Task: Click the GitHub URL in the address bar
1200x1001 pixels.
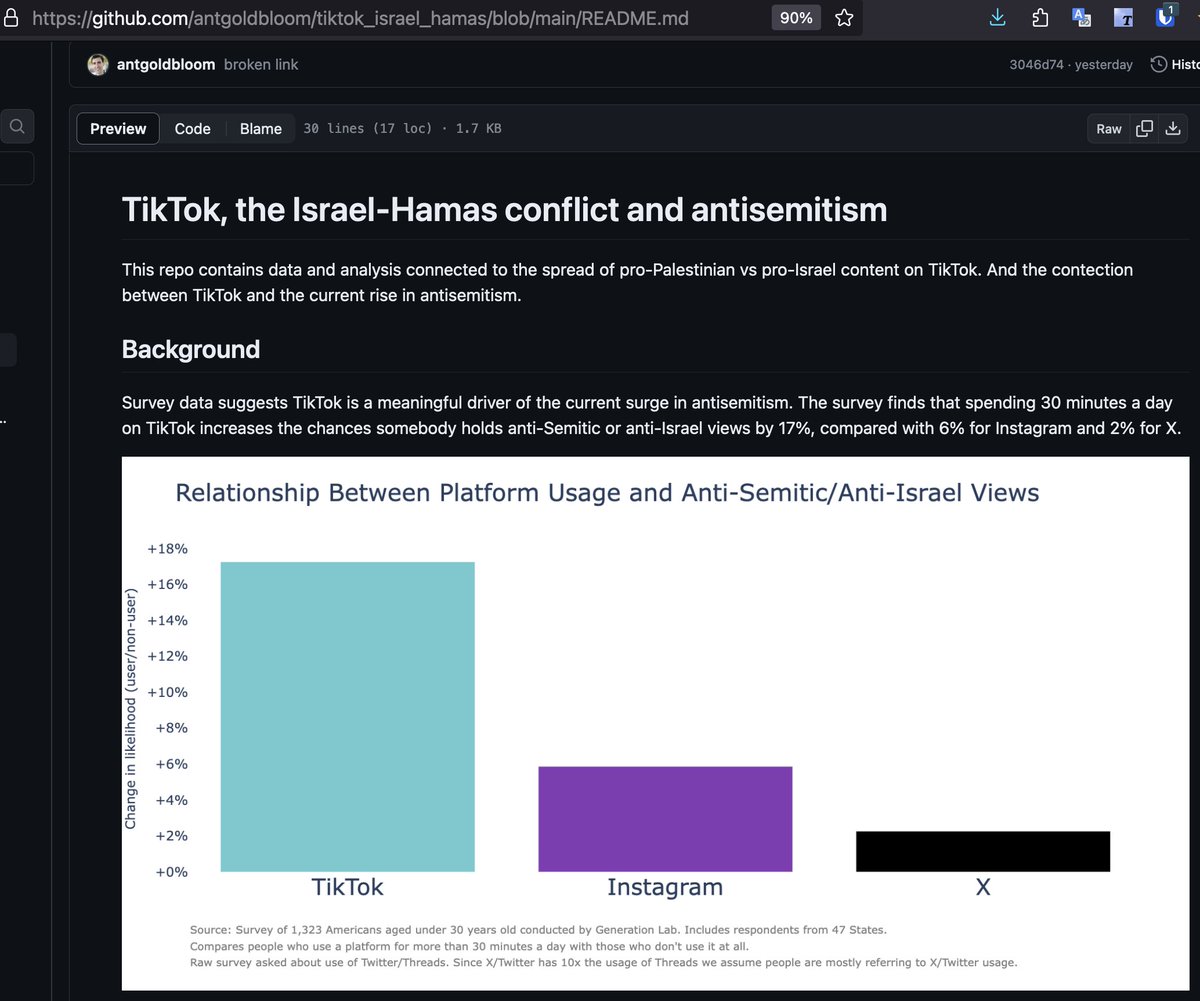Action: pyautogui.click(x=360, y=18)
